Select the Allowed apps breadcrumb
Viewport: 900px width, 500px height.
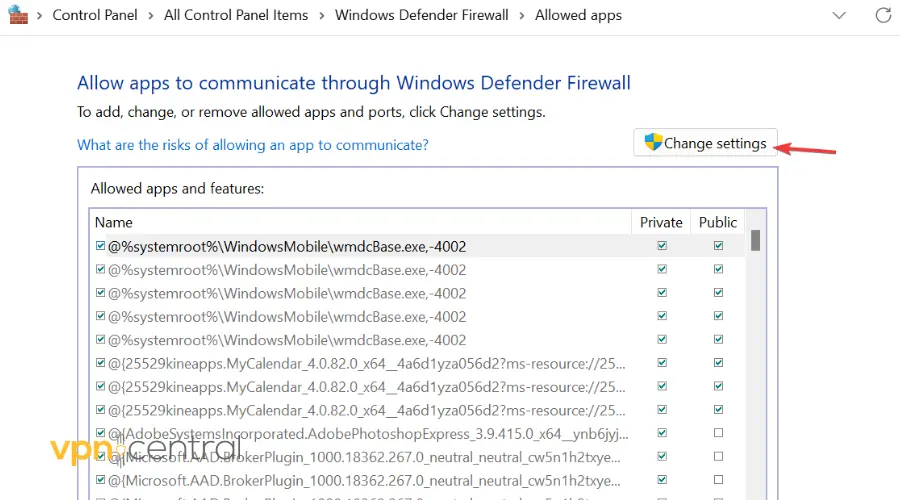578,15
